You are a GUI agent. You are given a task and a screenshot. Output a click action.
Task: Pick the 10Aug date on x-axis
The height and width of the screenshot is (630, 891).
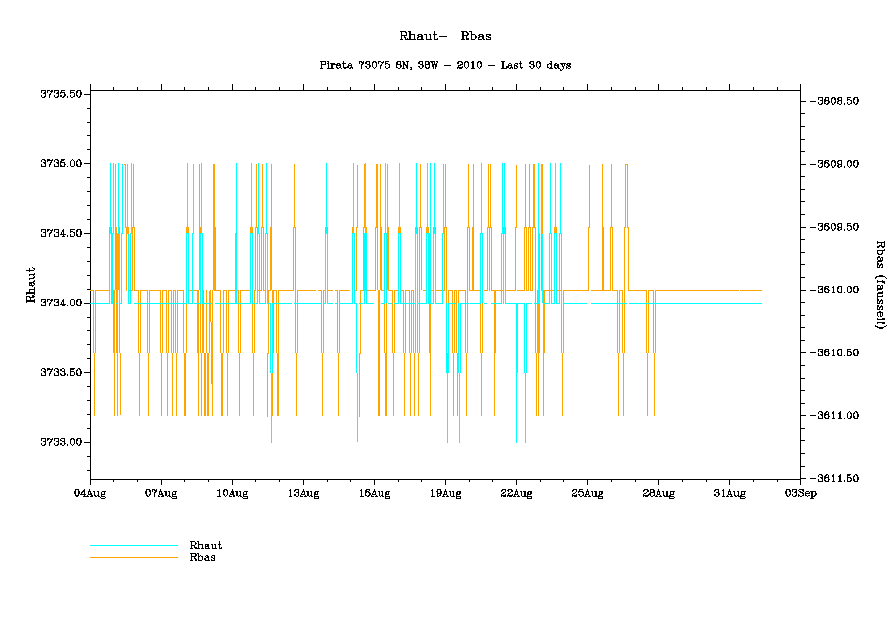click(x=232, y=493)
